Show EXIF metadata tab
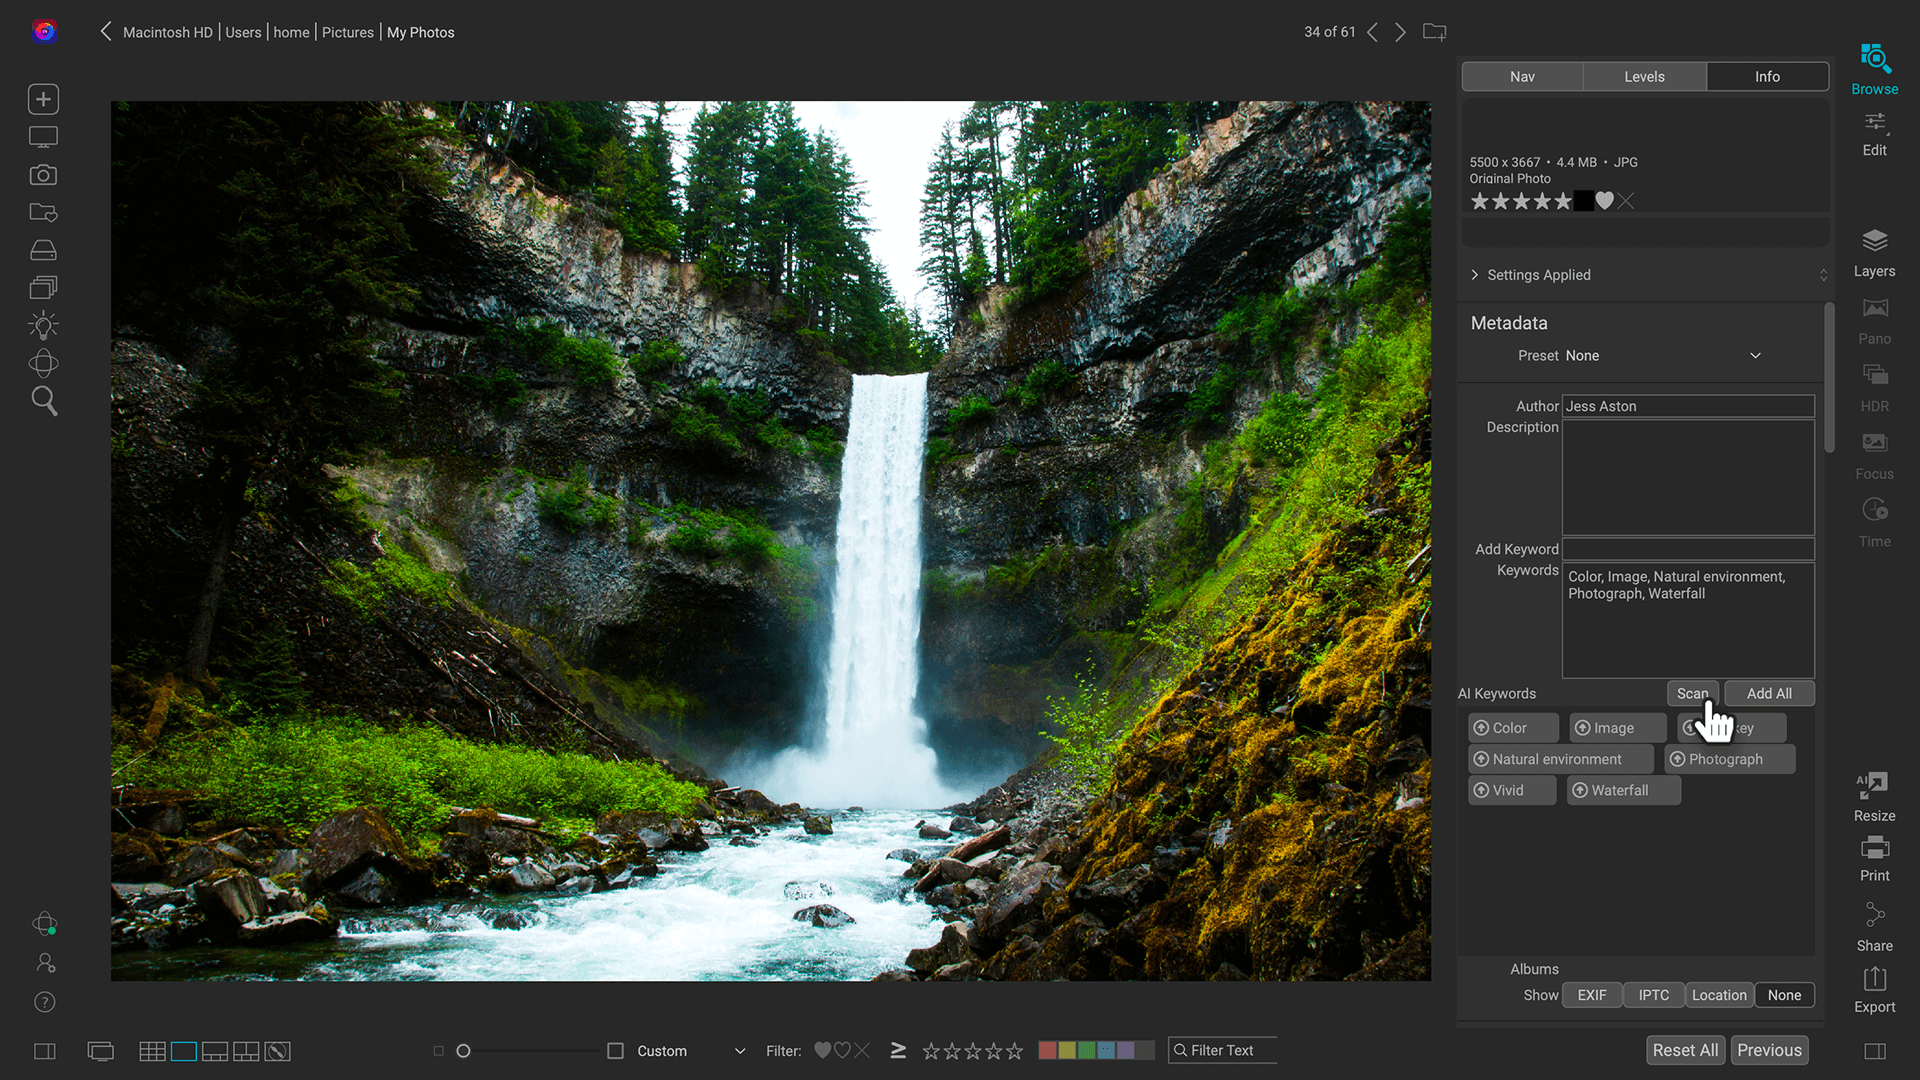1920x1080 pixels. 1591,995
